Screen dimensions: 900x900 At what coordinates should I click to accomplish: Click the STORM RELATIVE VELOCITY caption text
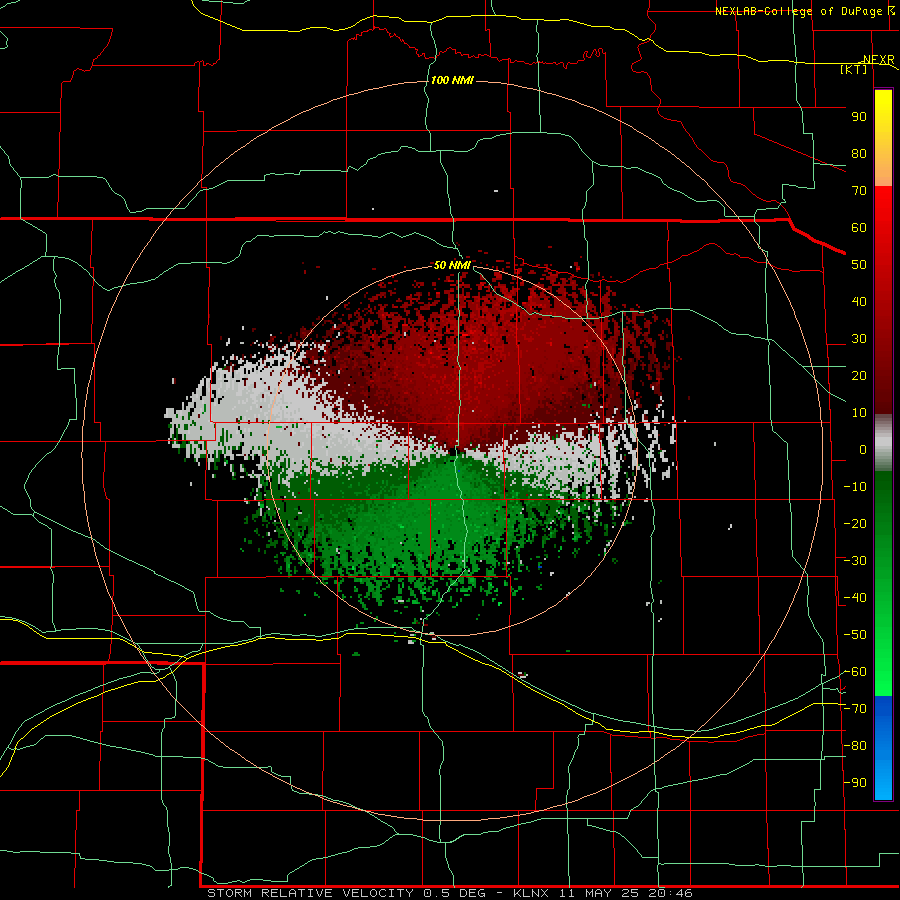311,893
